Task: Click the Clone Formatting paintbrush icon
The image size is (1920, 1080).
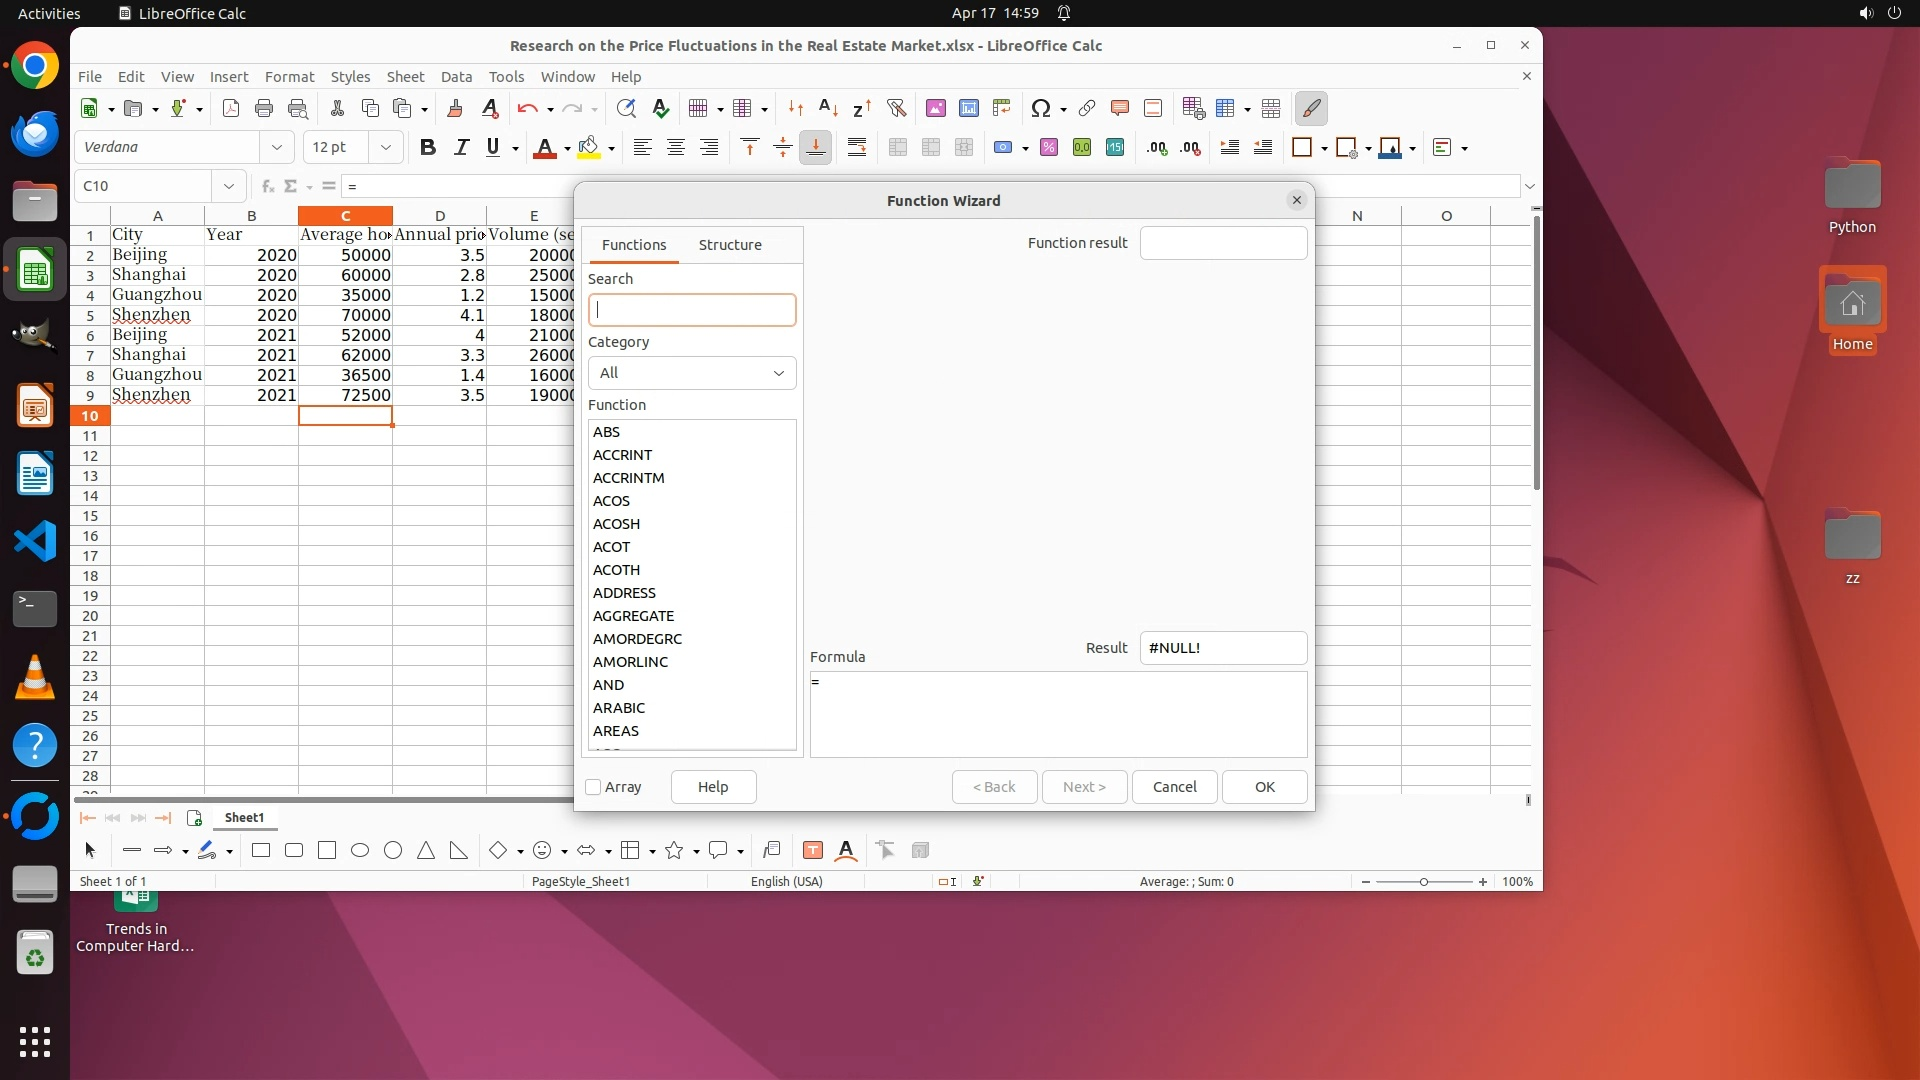Action: (x=455, y=108)
